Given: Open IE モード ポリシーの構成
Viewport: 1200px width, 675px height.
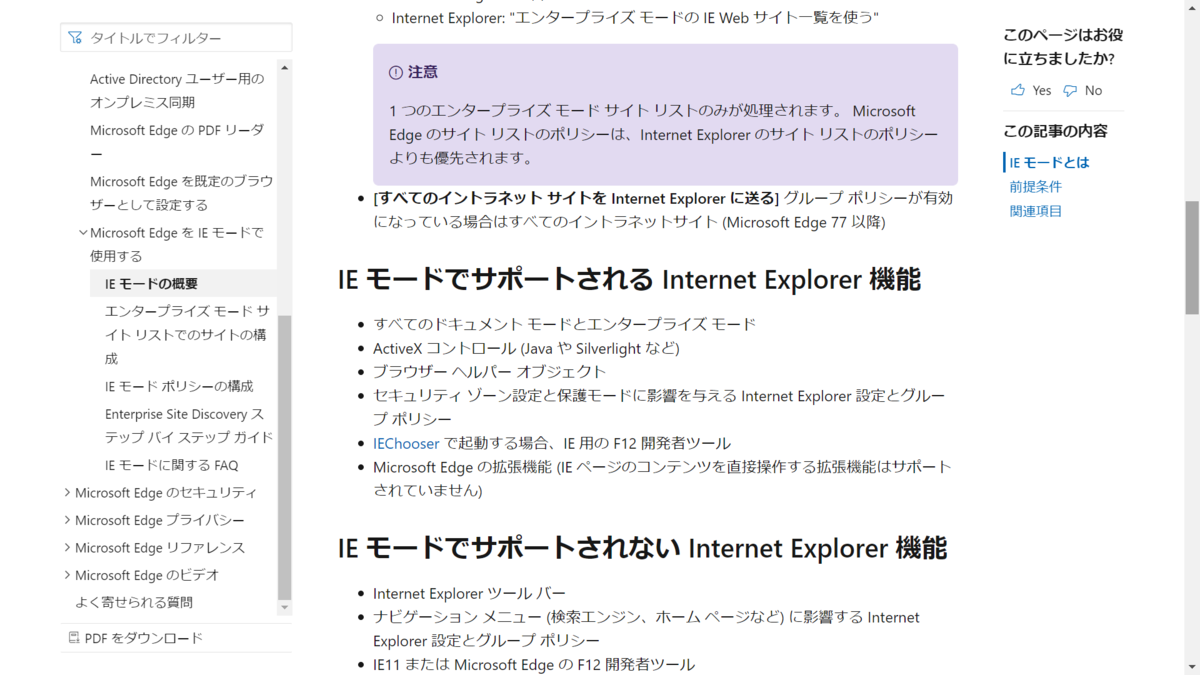Looking at the screenshot, I should click(179, 386).
